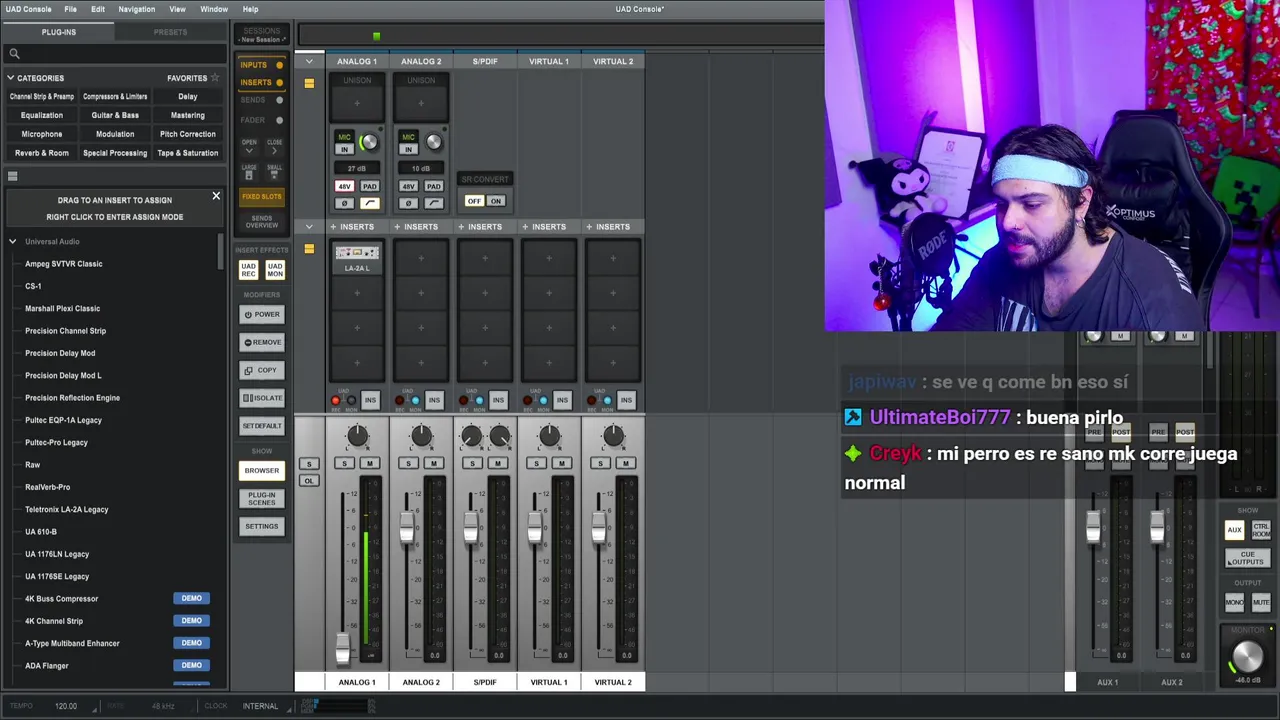The width and height of the screenshot is (1280, 720).
Task: Enable PAD on Analog 2
Action: coord(433,187)
